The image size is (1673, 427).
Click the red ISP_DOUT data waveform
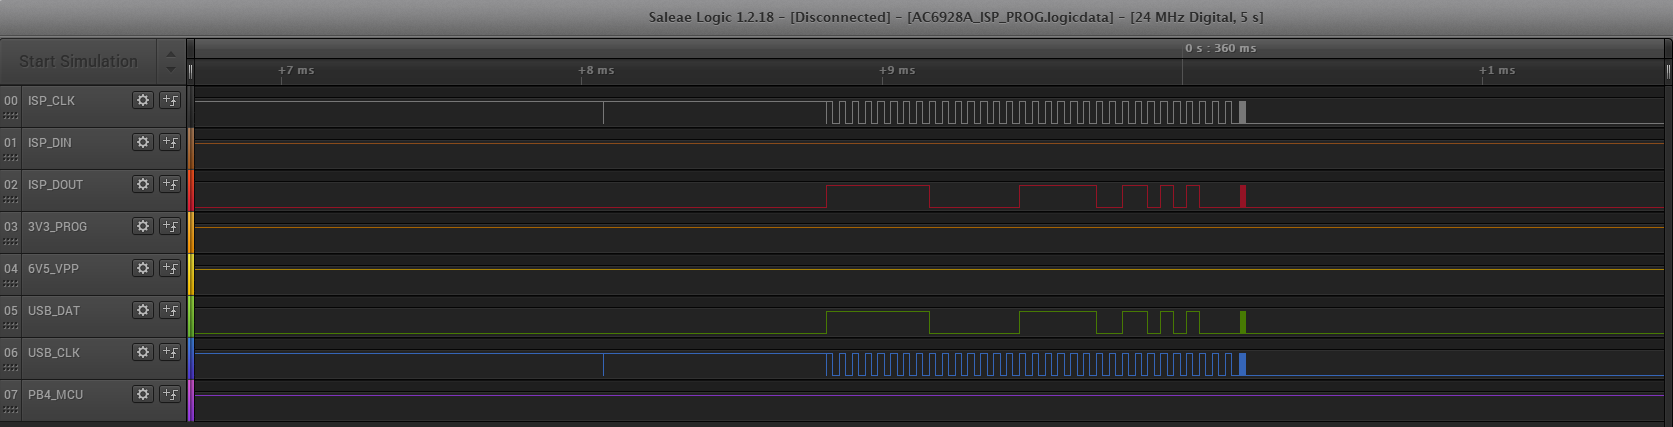1035,196
